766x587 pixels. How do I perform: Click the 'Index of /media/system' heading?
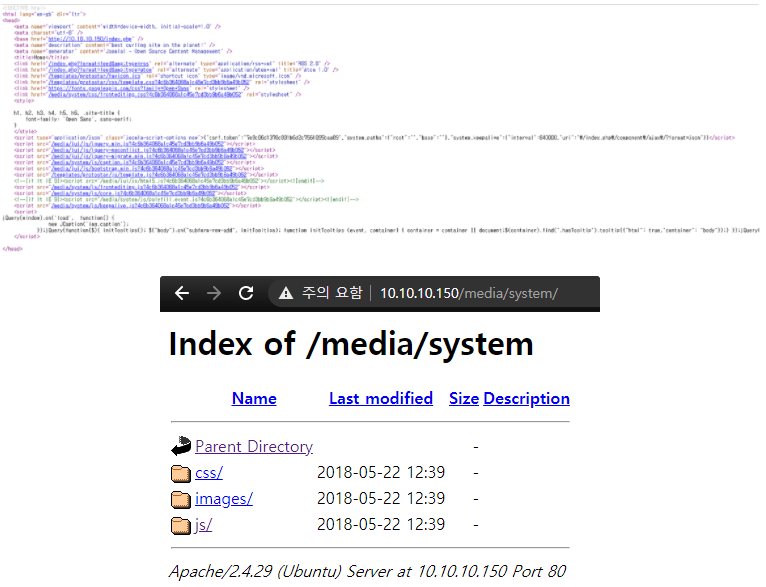351,344
